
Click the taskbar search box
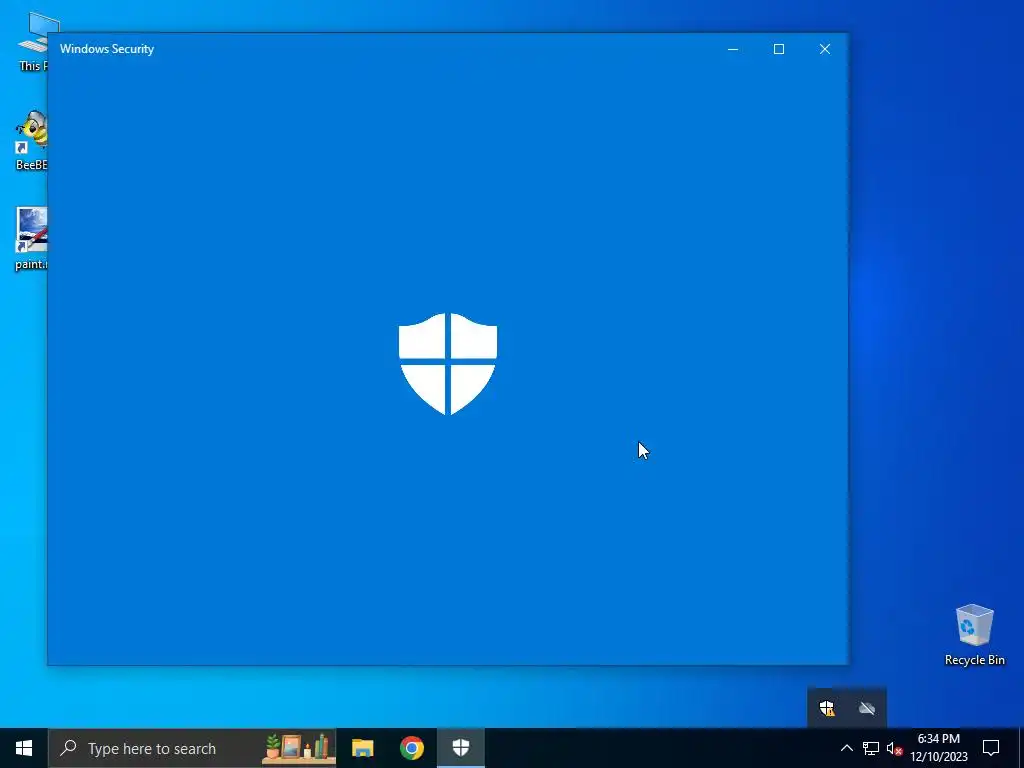192,748
